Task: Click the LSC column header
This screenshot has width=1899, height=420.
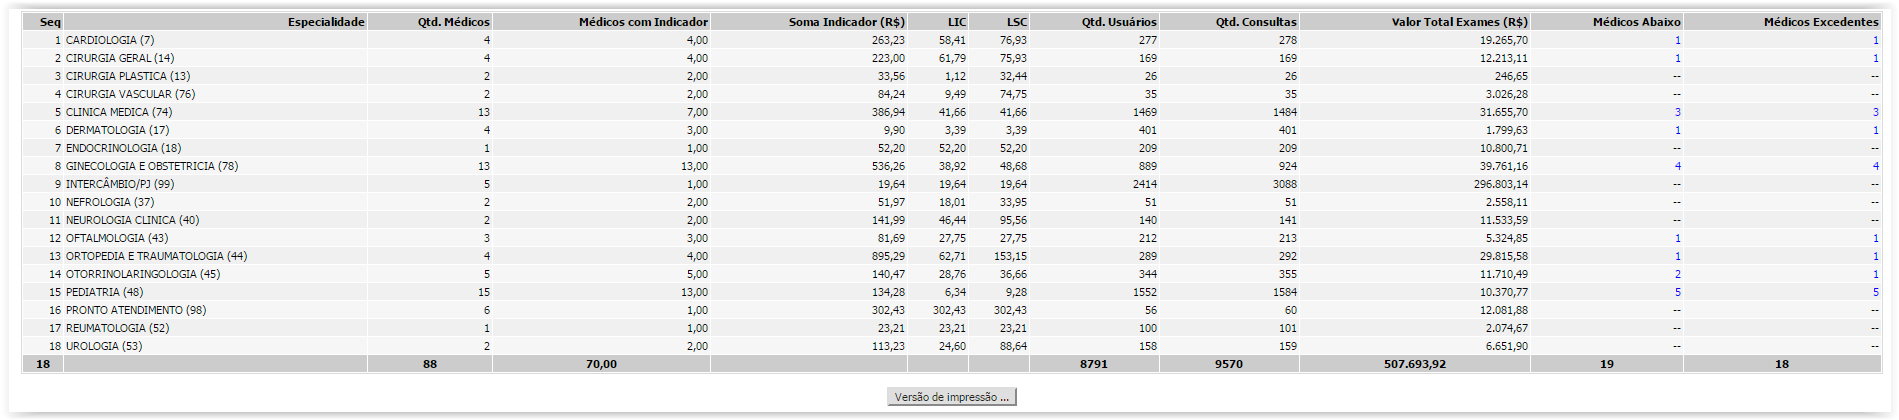Action: 1017,22
